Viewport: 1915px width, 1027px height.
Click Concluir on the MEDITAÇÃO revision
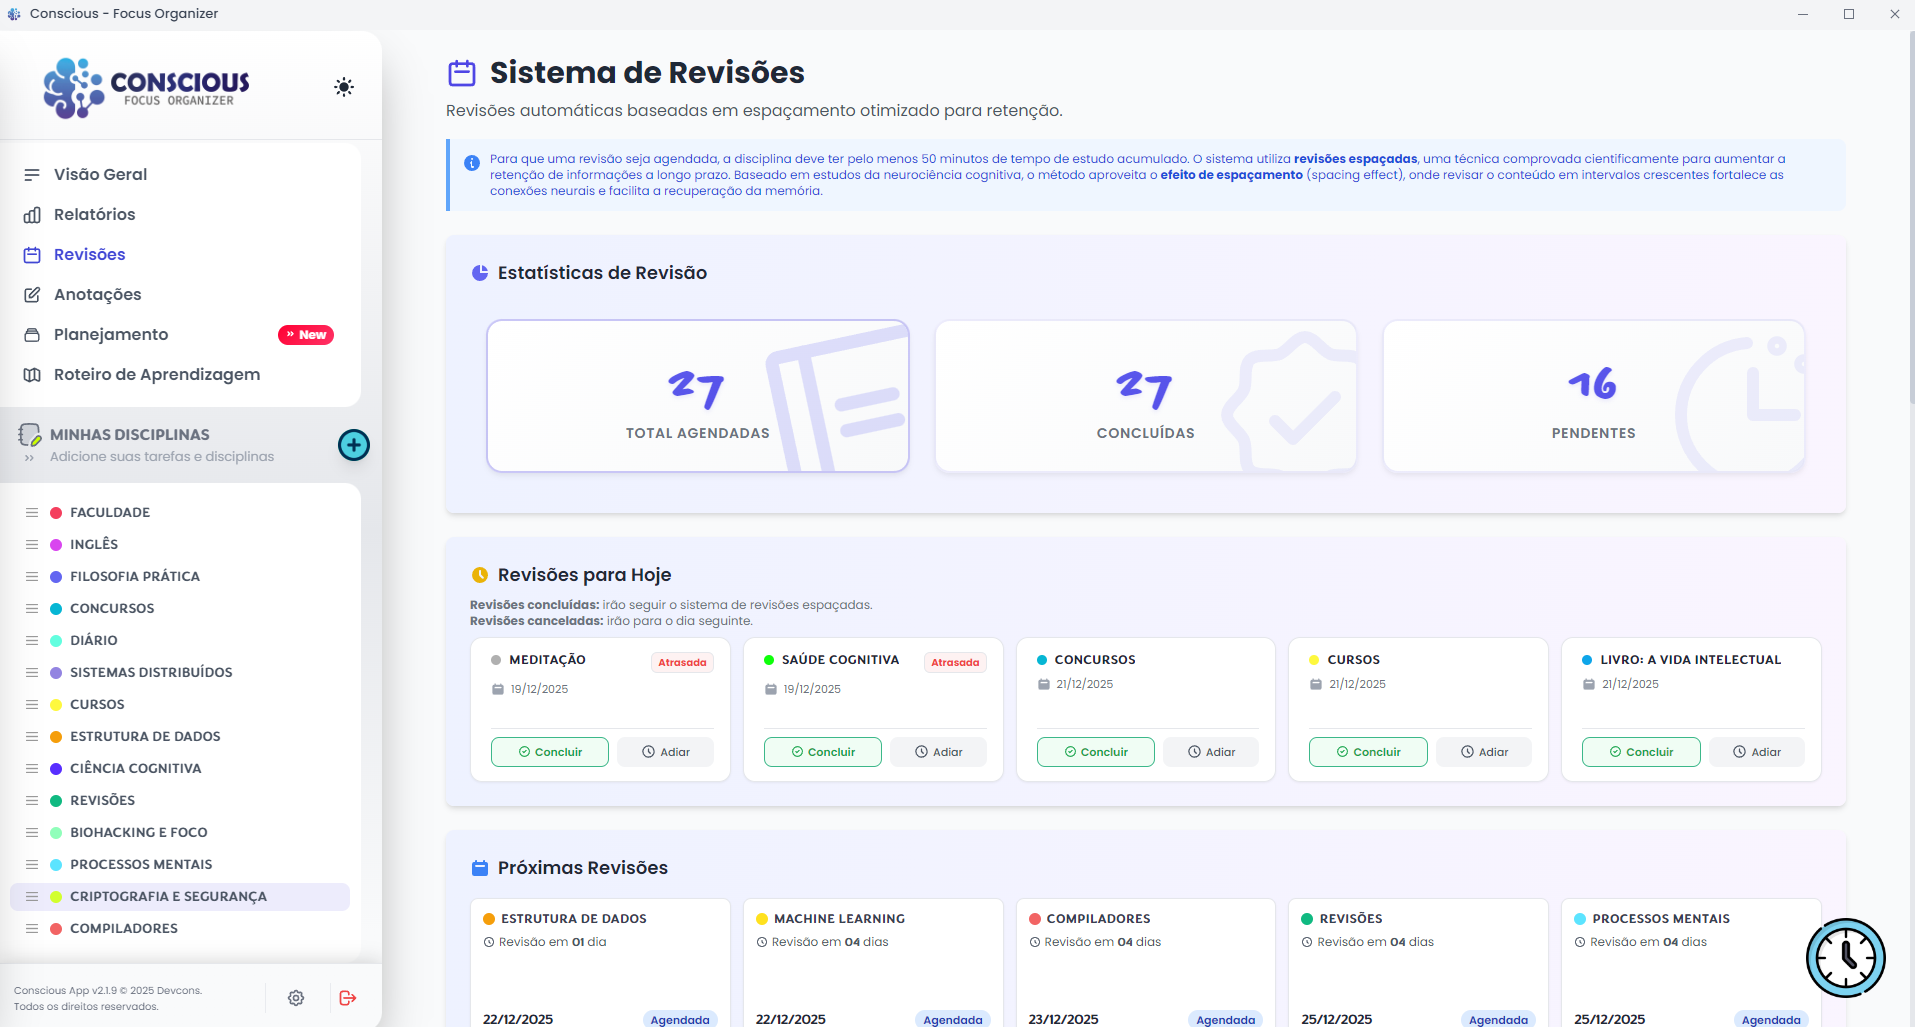coord(549,751)
